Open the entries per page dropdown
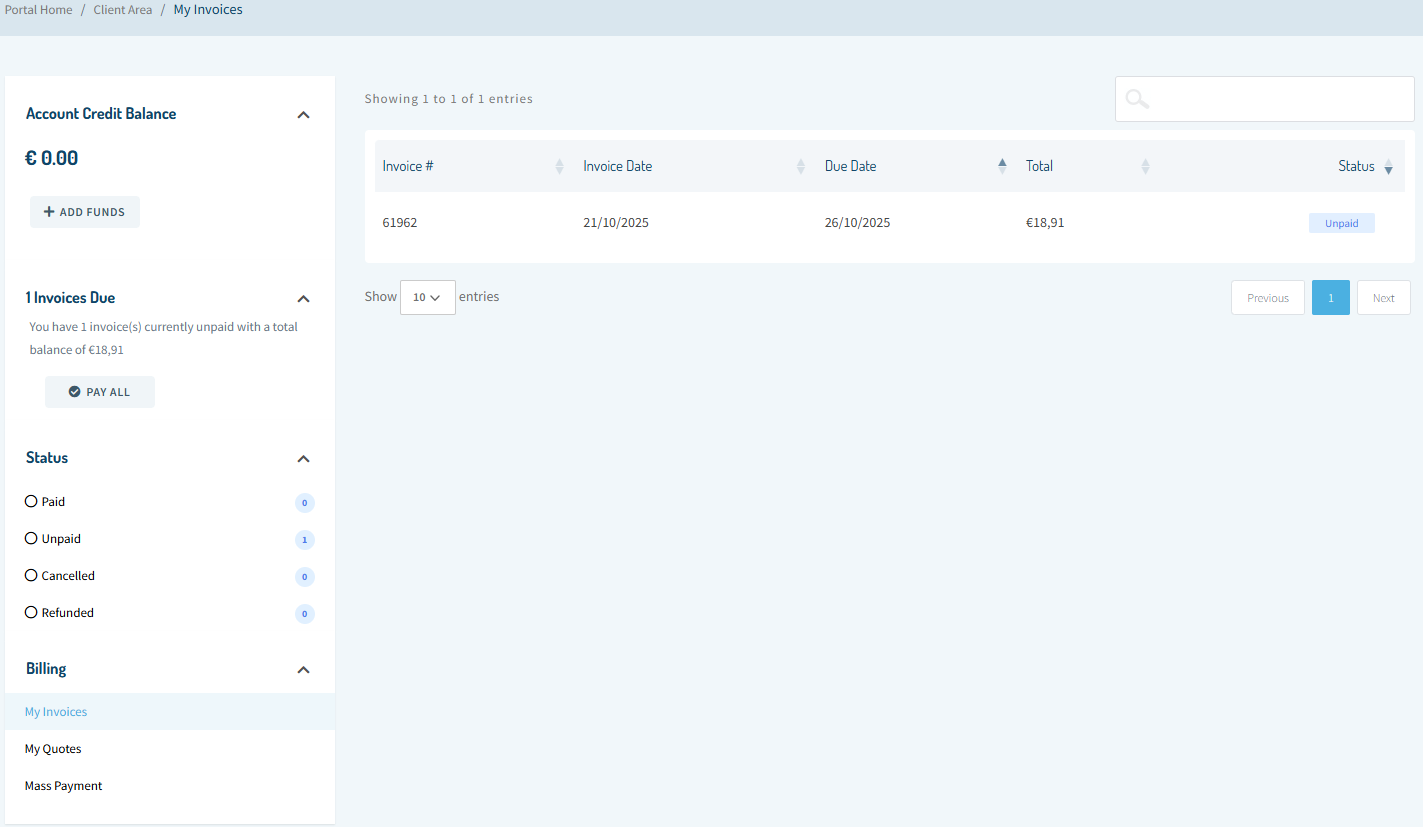 (427, 298)
